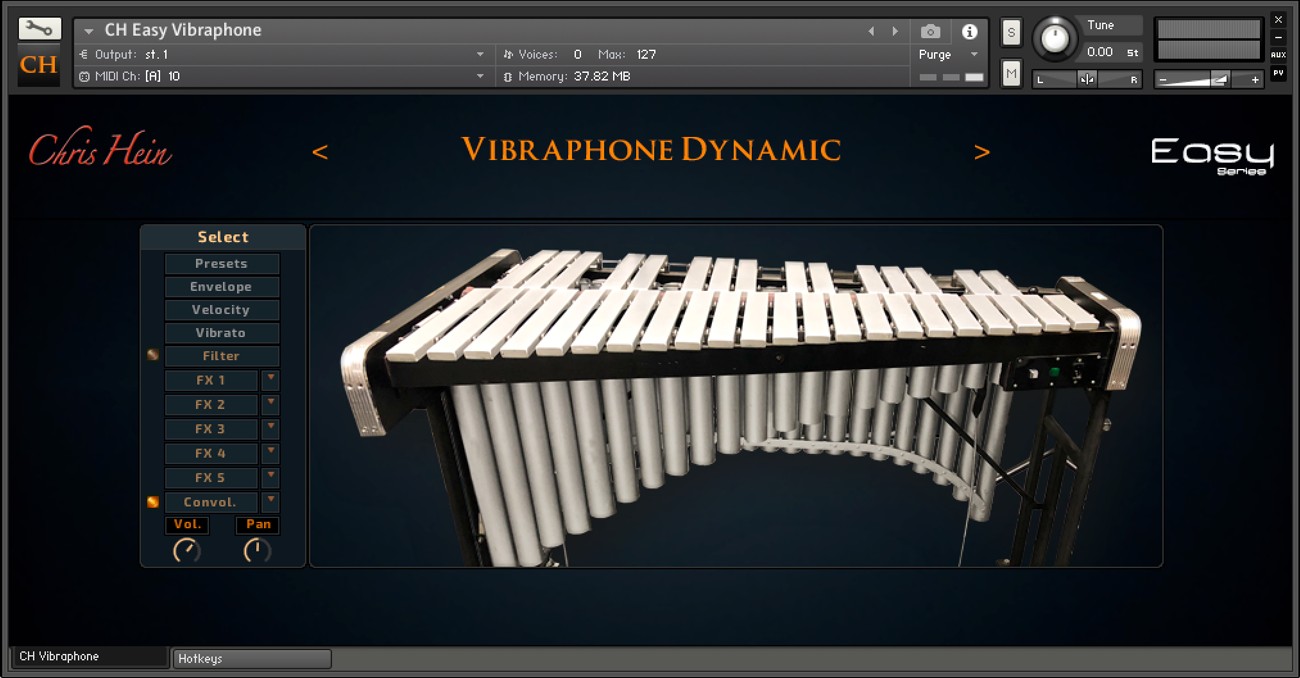This screenshot has height=678, width=1300.
Task: Click the Output routing icon
Action: coord(84,54)
